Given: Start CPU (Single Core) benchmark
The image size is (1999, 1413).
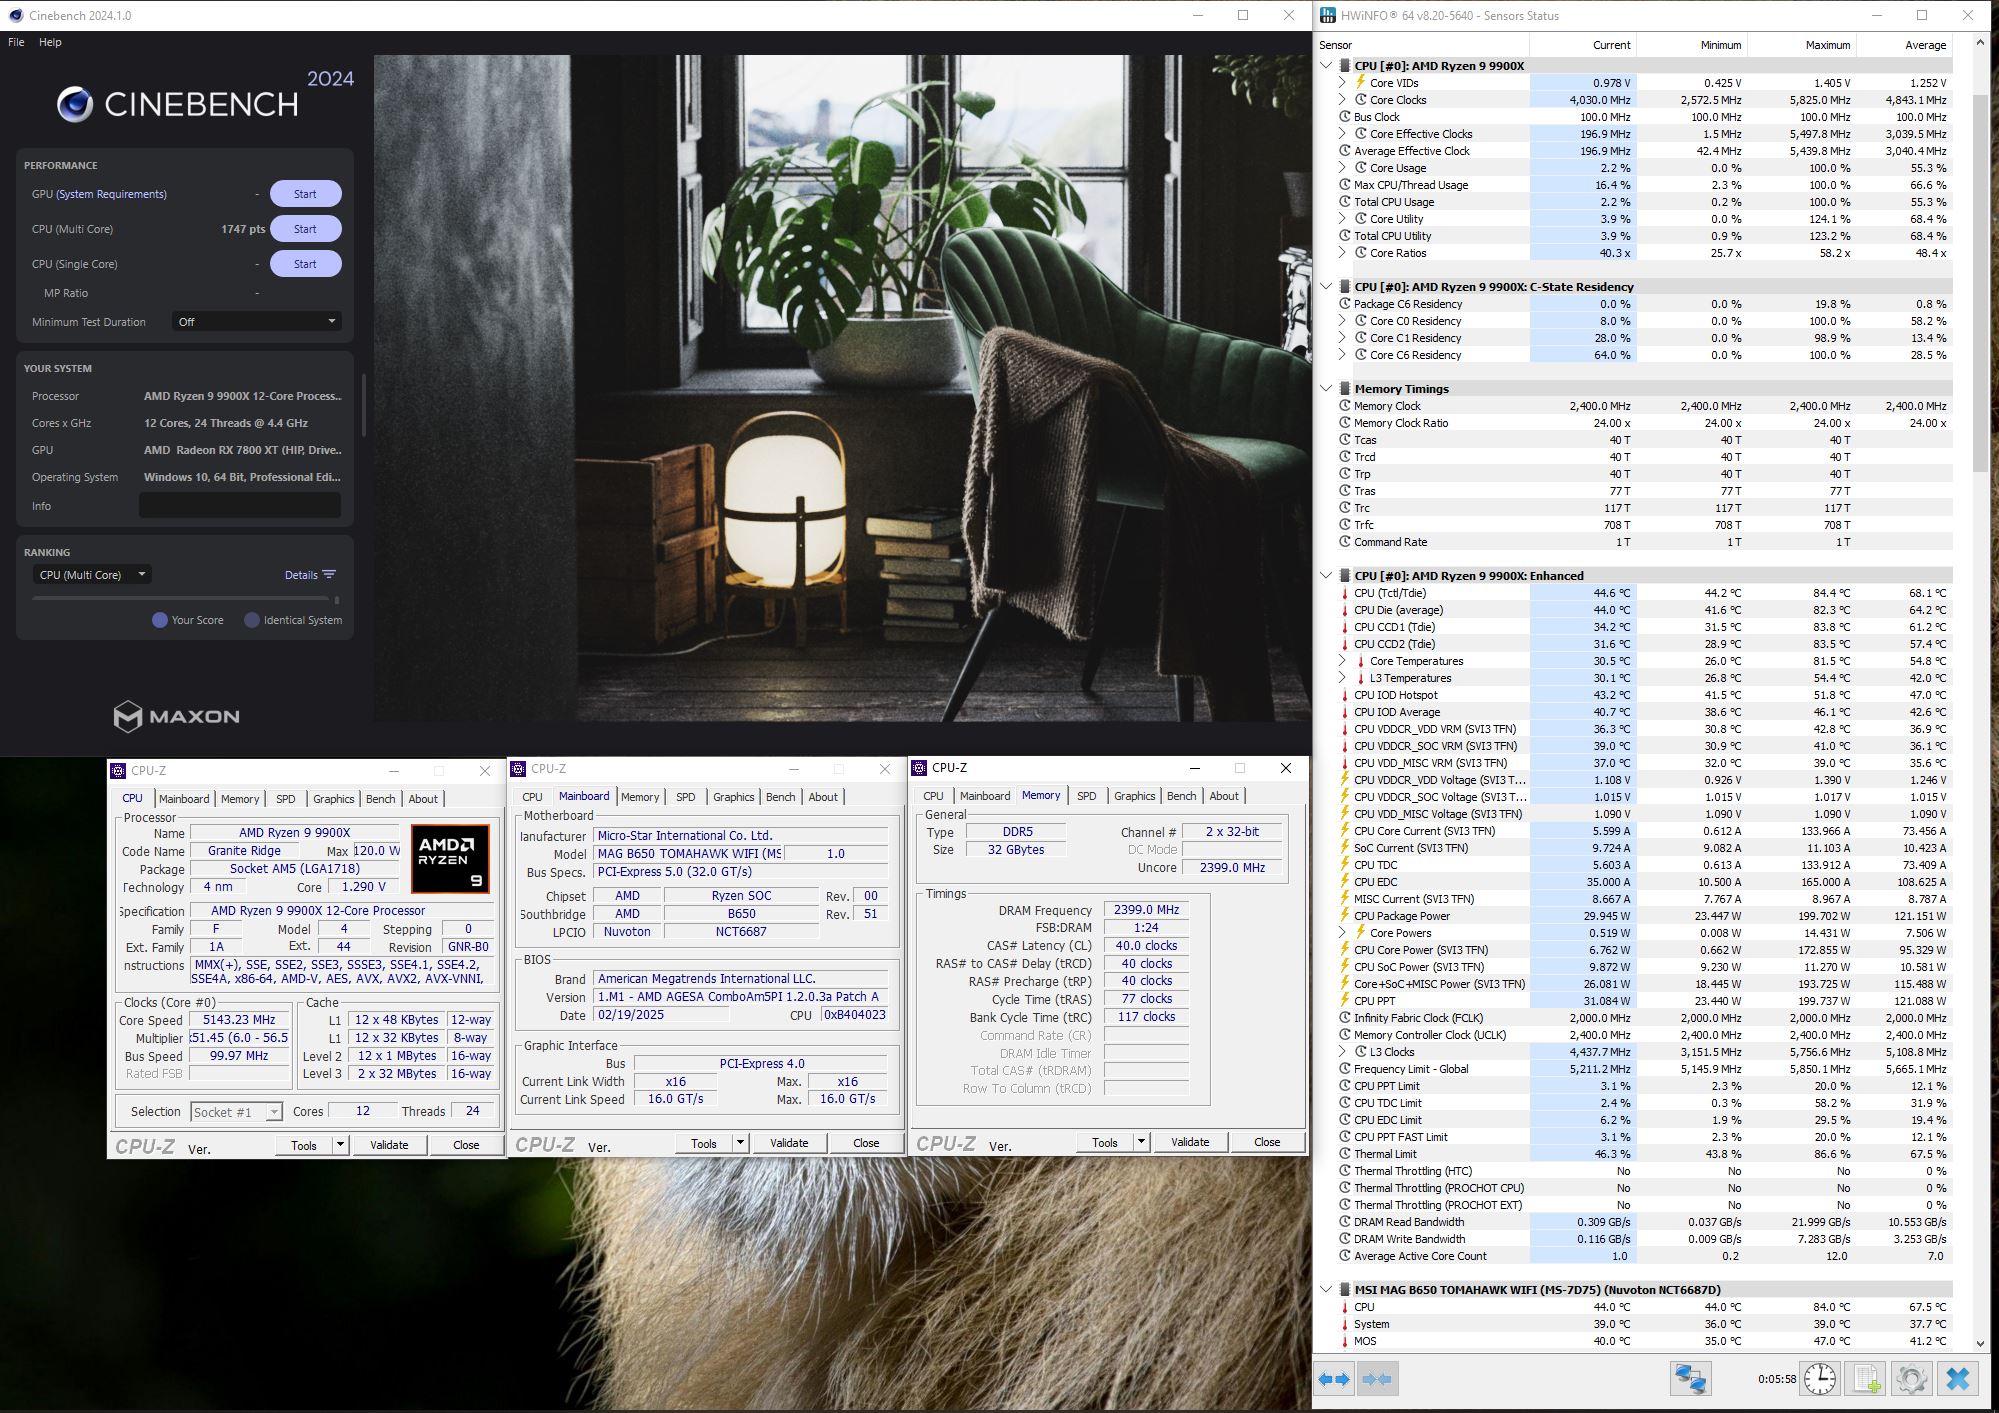Looking at the screenshot, I should (x=306, y=264).
